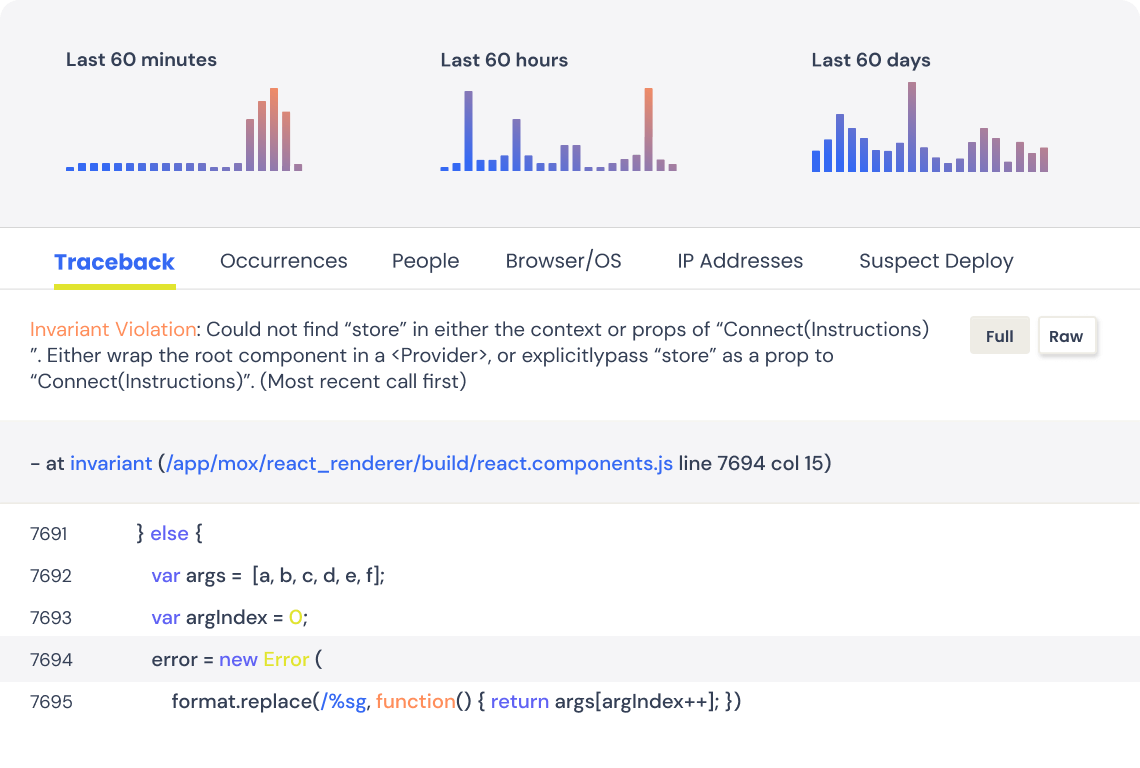Screen dimensions: 1140x768
Task: Open the react.components.js file path link
Action: pyautogui.click(x=419, y=464)
